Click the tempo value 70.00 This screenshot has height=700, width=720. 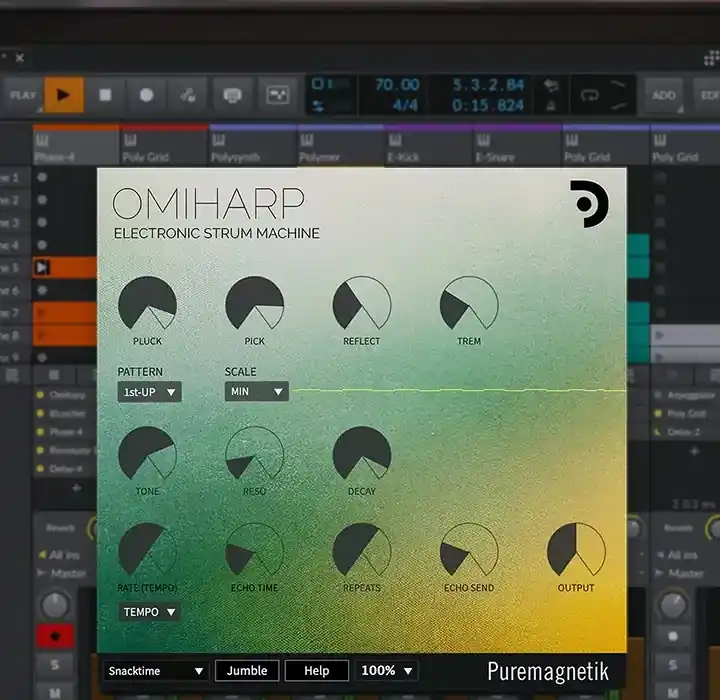[x=397, y=85]
